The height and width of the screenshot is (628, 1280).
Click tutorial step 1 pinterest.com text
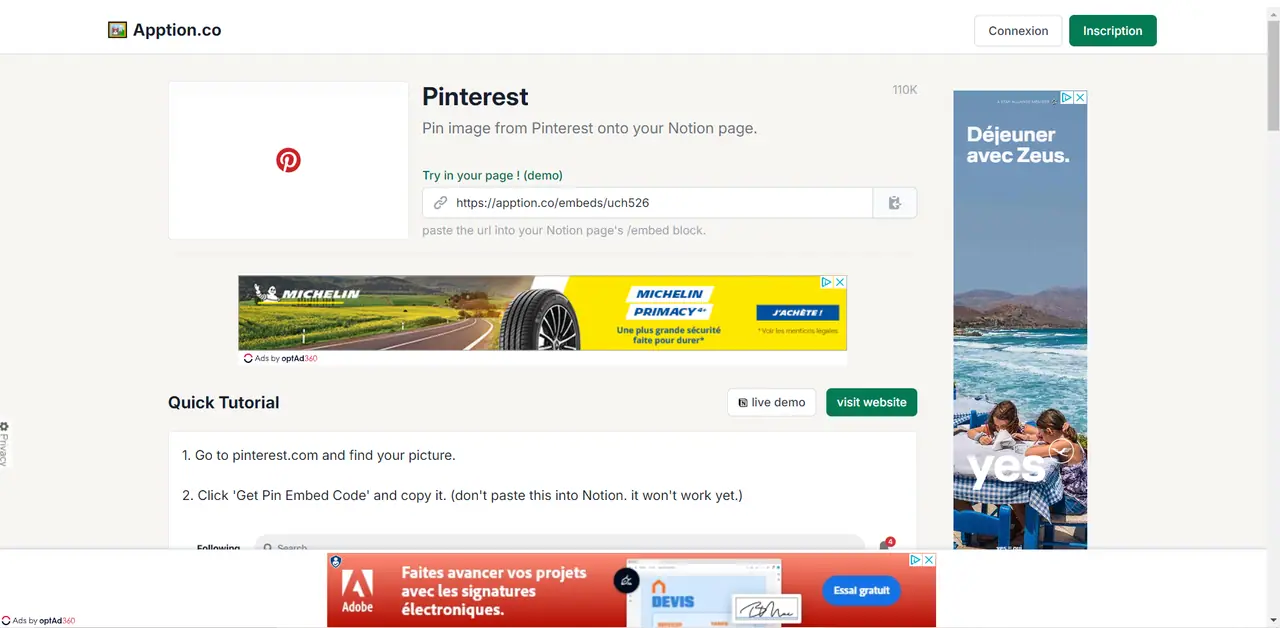pos(318,455)
